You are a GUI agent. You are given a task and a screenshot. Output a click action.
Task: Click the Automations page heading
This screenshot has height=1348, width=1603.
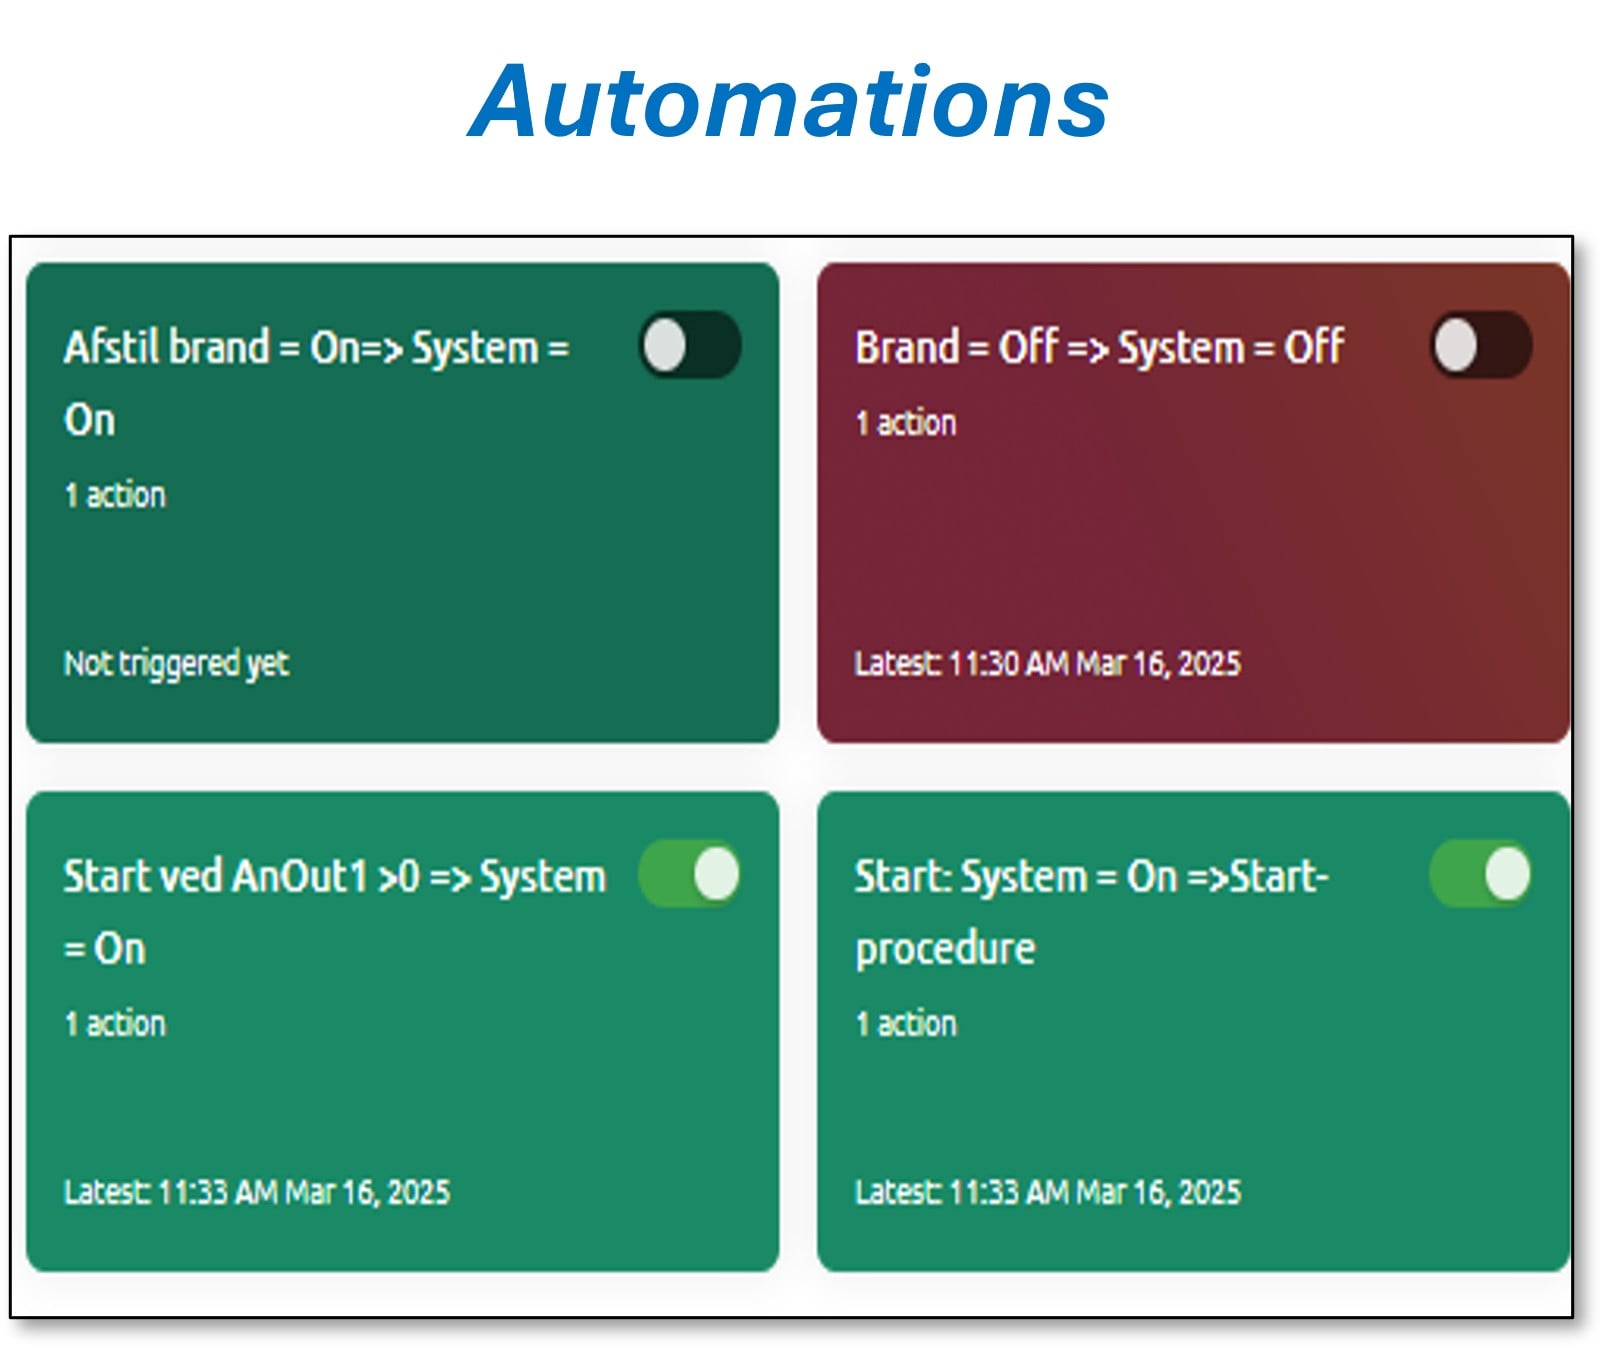tap(789, 101)
